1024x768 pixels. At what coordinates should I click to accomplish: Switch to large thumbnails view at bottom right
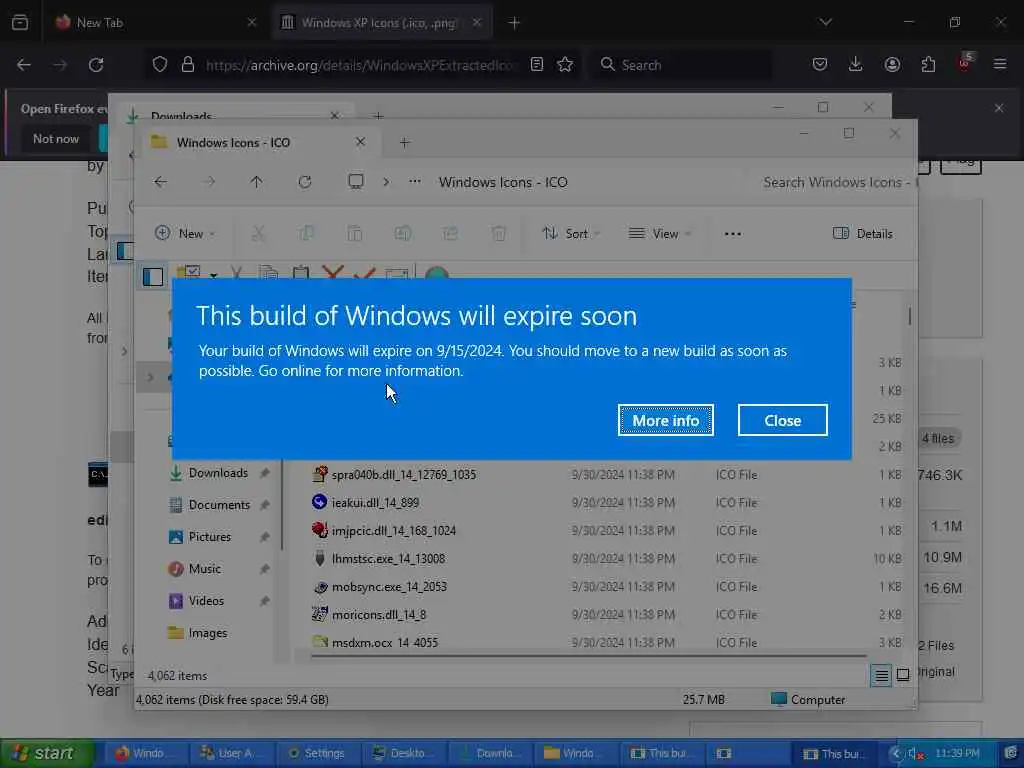(x=903, y=675)
